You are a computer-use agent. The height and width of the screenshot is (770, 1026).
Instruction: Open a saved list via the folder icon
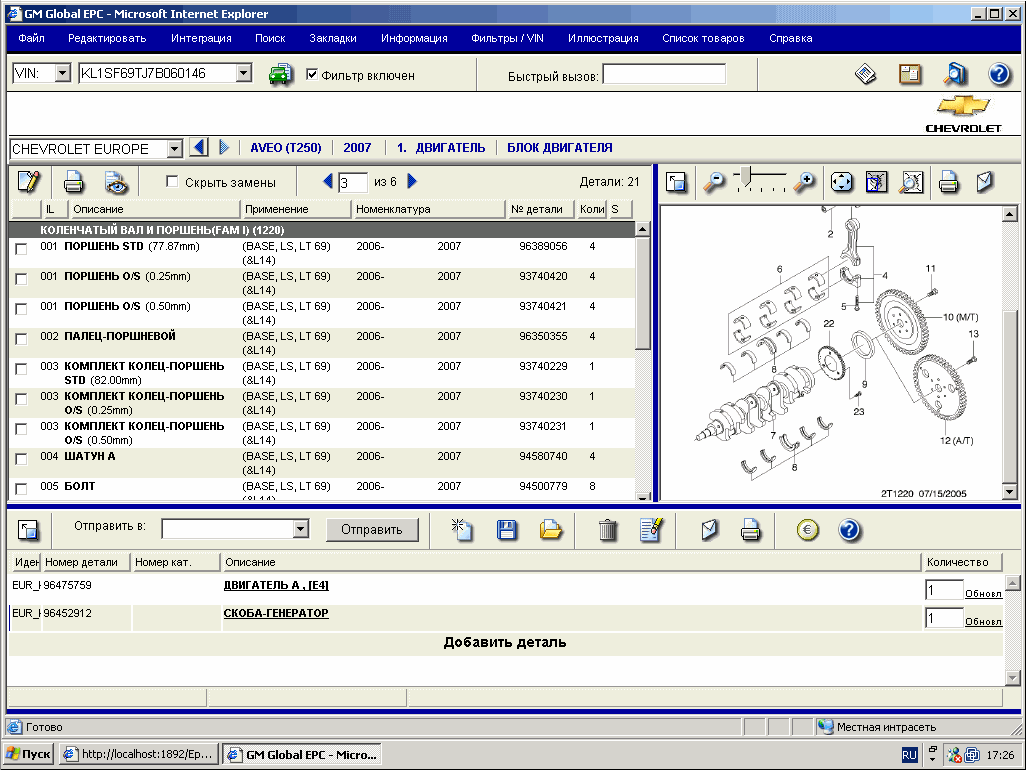(551, 530)
